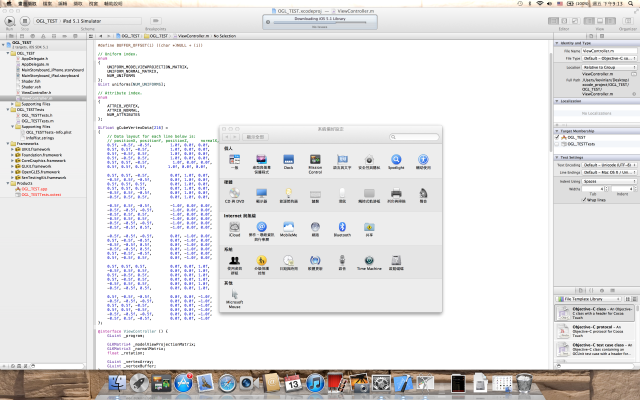Click the Assistant editor button
The width and height of the screenshot is (640, 400).
pos(564,21)
